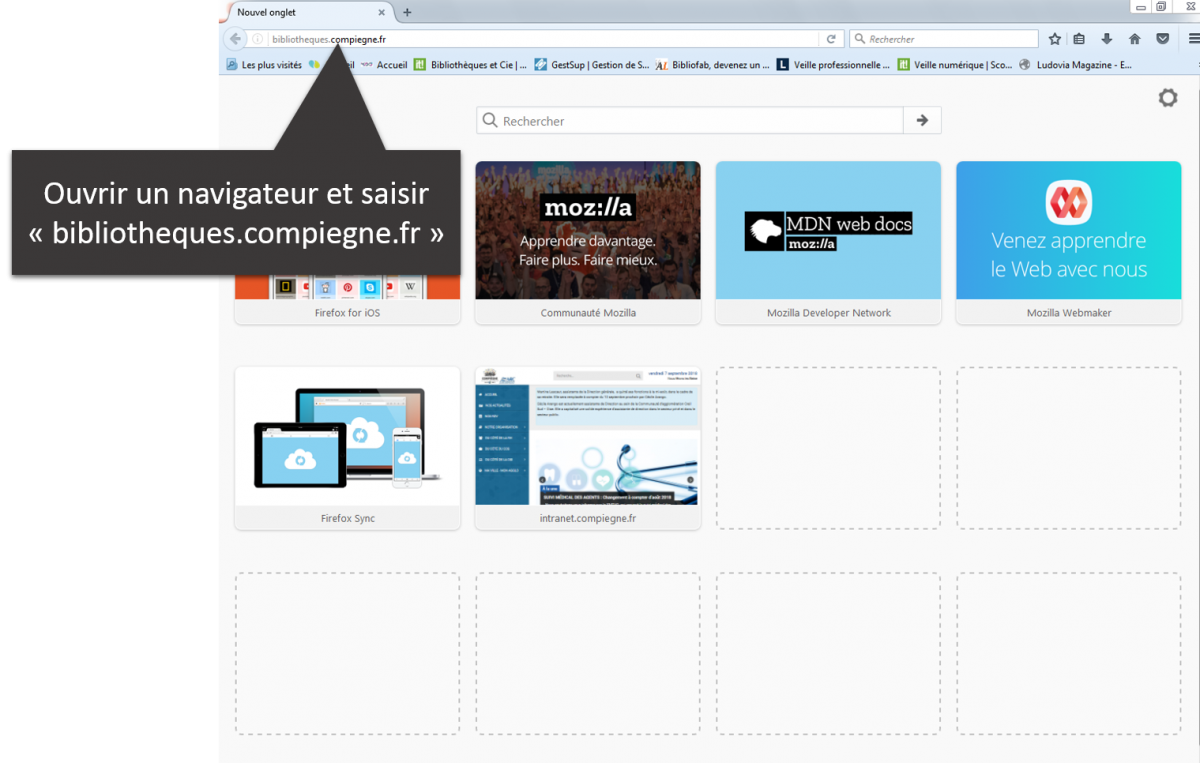
Task: Open the Les plus visités bookmark
Action: coord(264,65)
